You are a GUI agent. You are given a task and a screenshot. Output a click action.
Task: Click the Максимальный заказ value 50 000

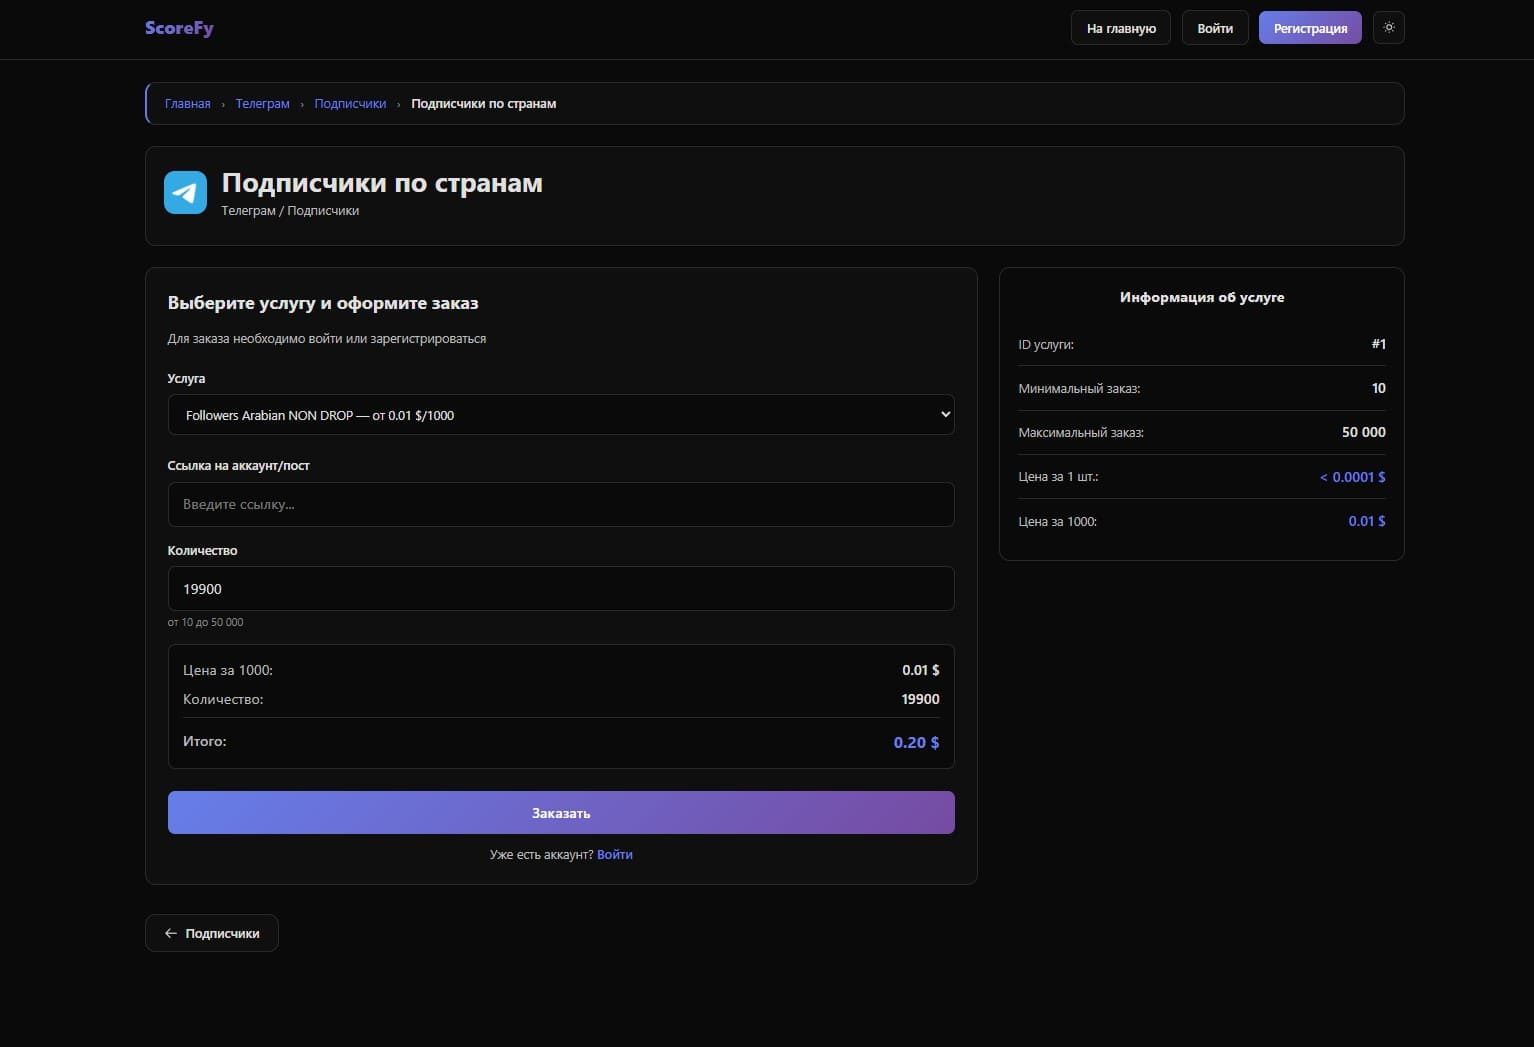(1364, 432)
